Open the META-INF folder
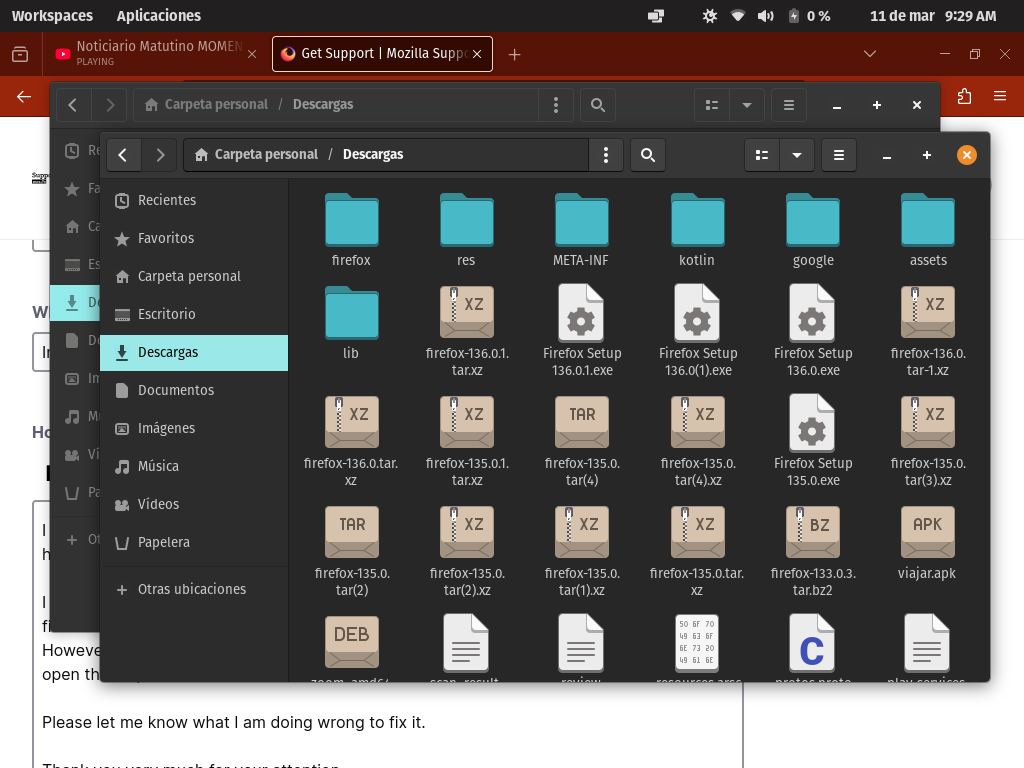 (581, 231)
